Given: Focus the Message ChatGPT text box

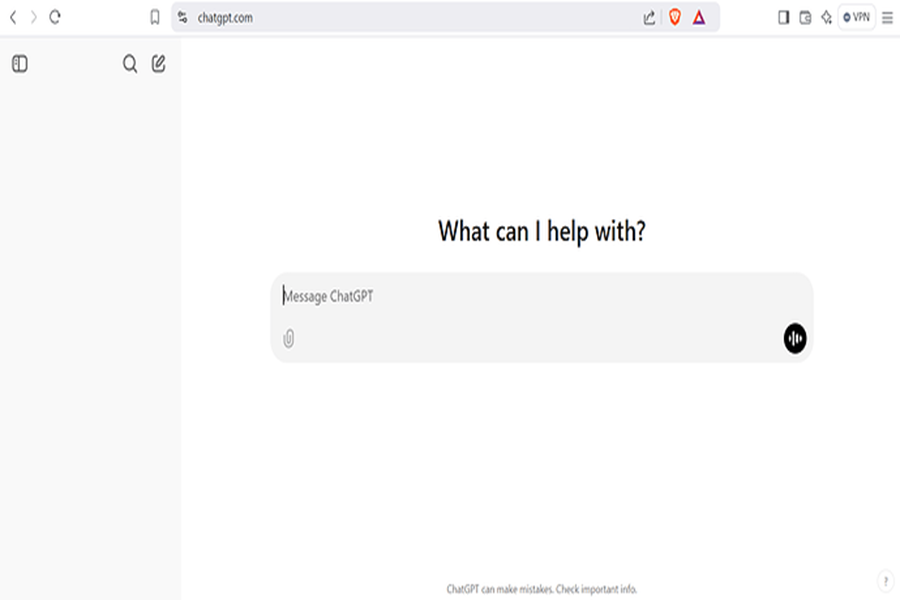Looking at the screenshot, I should click(541, 296).
